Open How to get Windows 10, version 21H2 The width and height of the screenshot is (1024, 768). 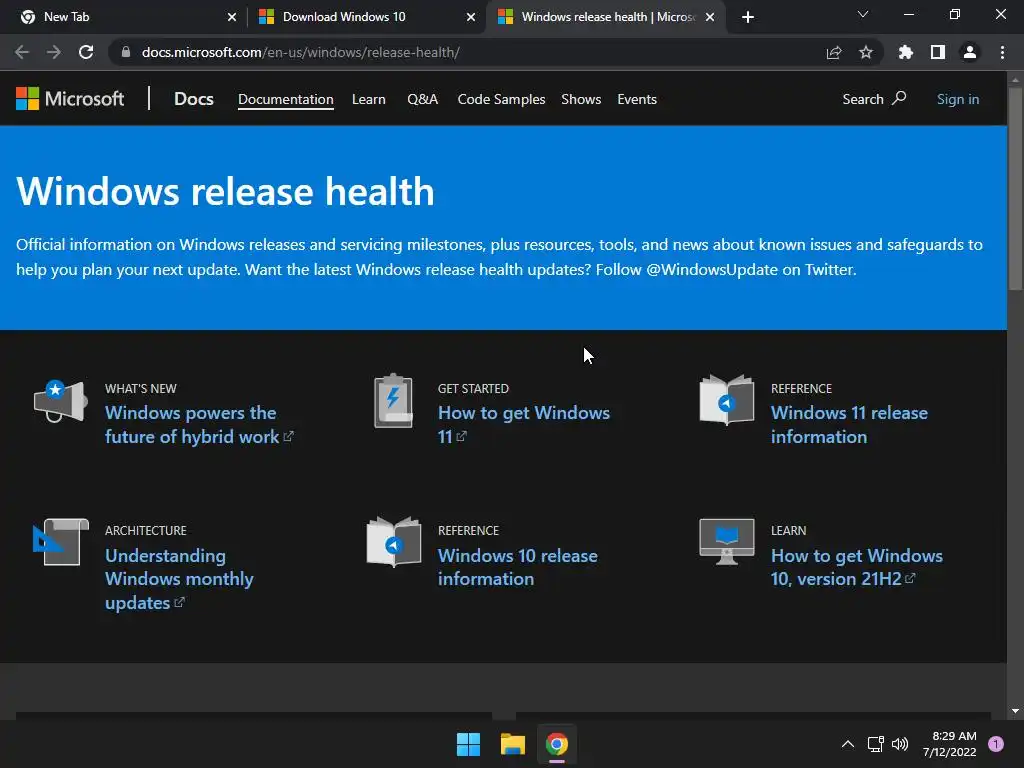pyautogui.click(x=856, y=567)
